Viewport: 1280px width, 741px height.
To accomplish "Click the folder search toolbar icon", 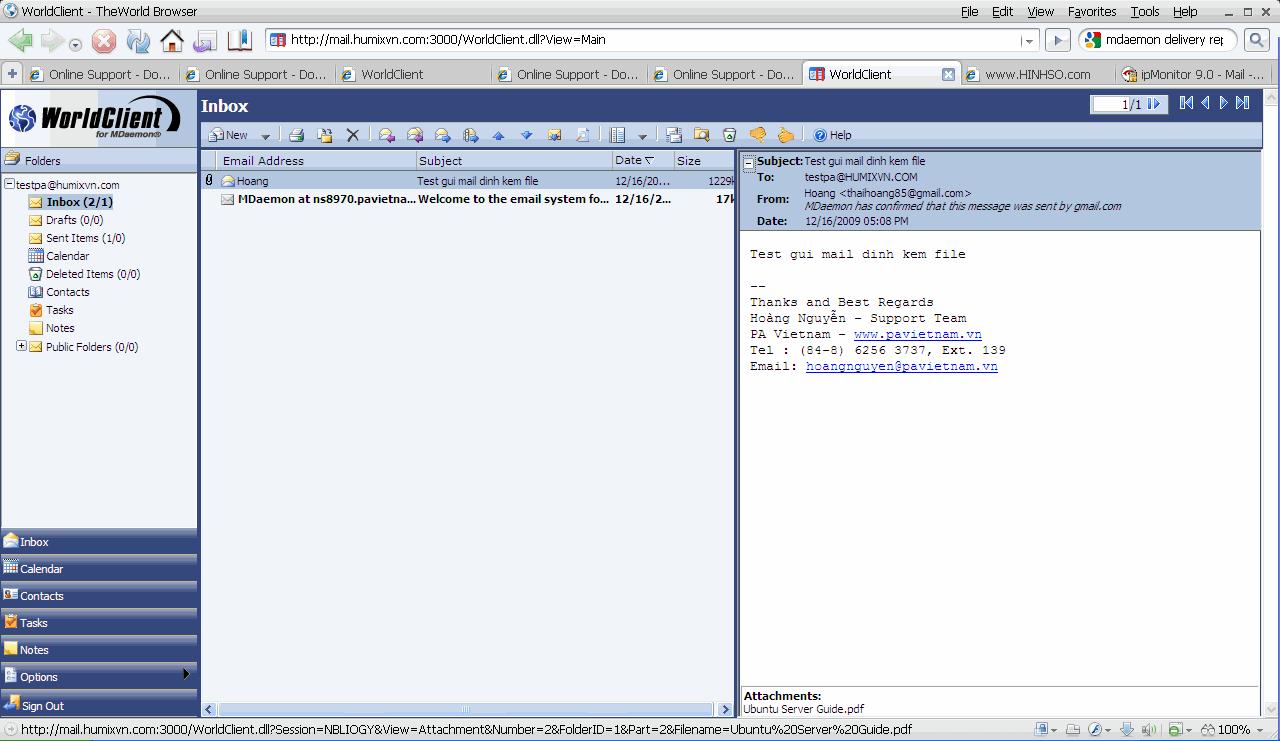I will tap(702, 135).
